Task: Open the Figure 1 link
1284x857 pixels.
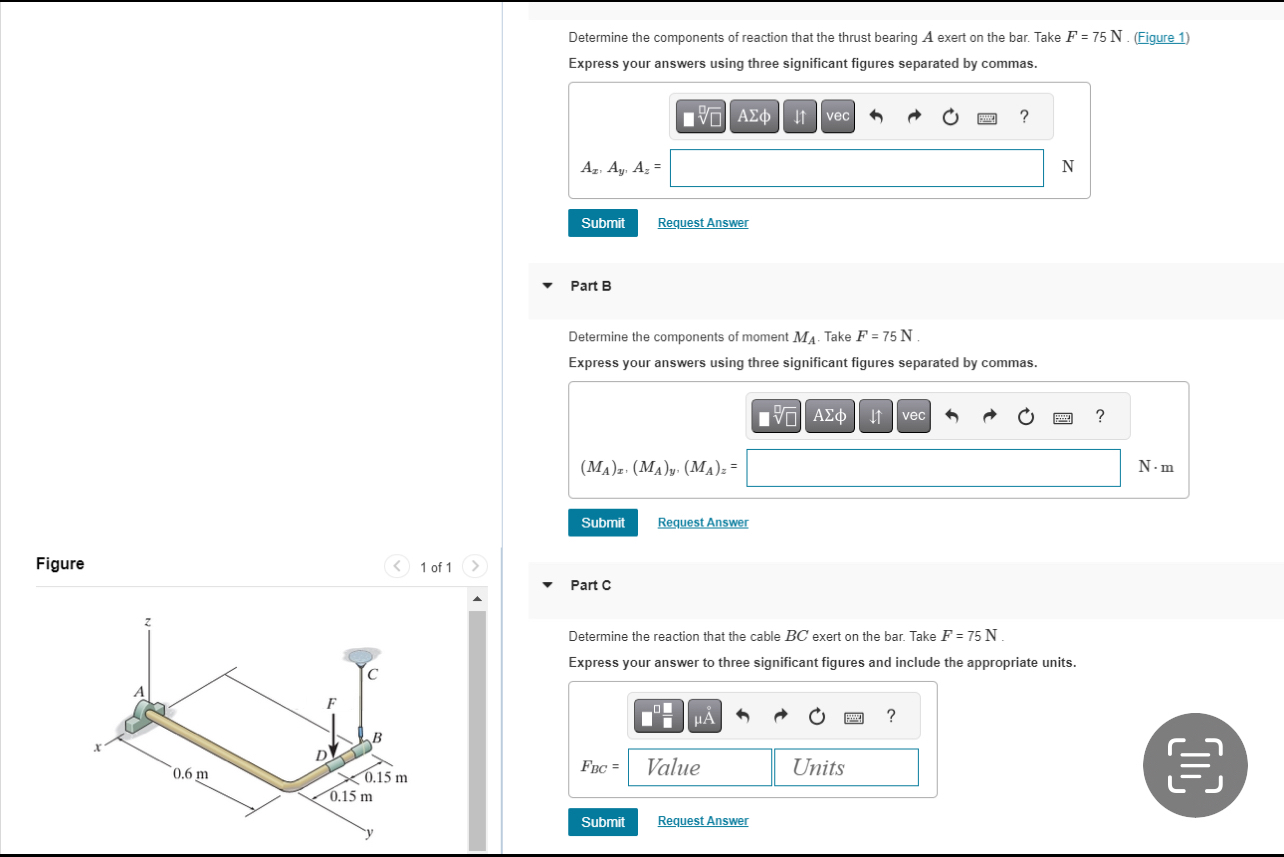Action: pos(1160,37)
